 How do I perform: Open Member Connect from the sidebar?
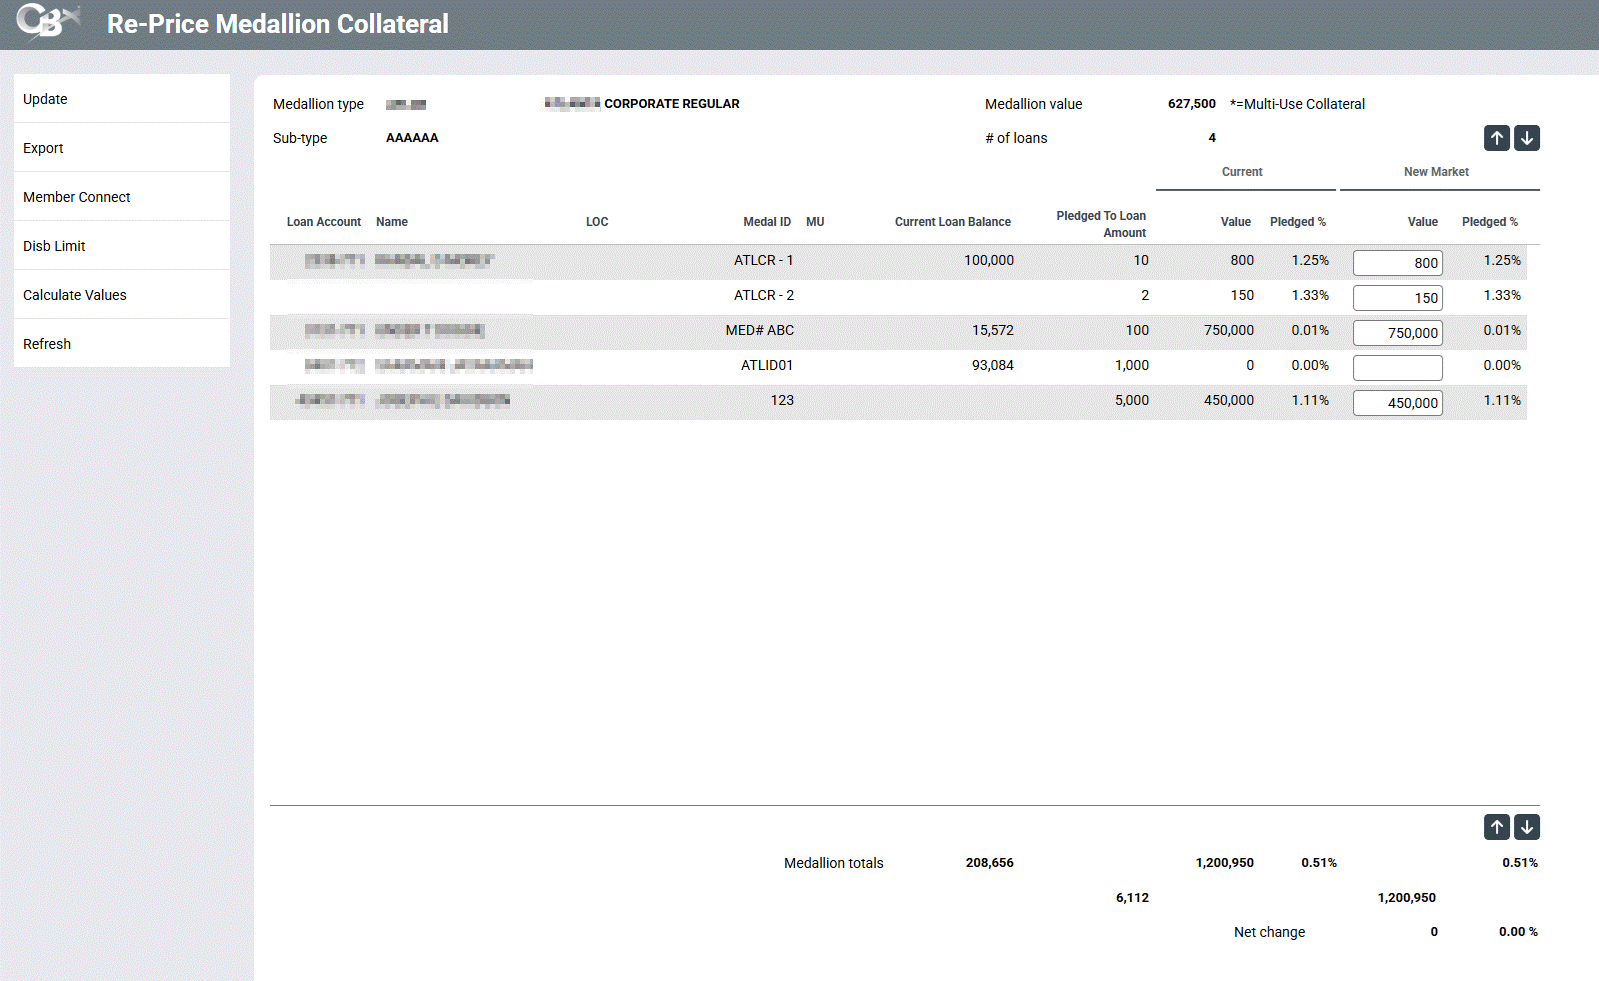coord(77,197)
